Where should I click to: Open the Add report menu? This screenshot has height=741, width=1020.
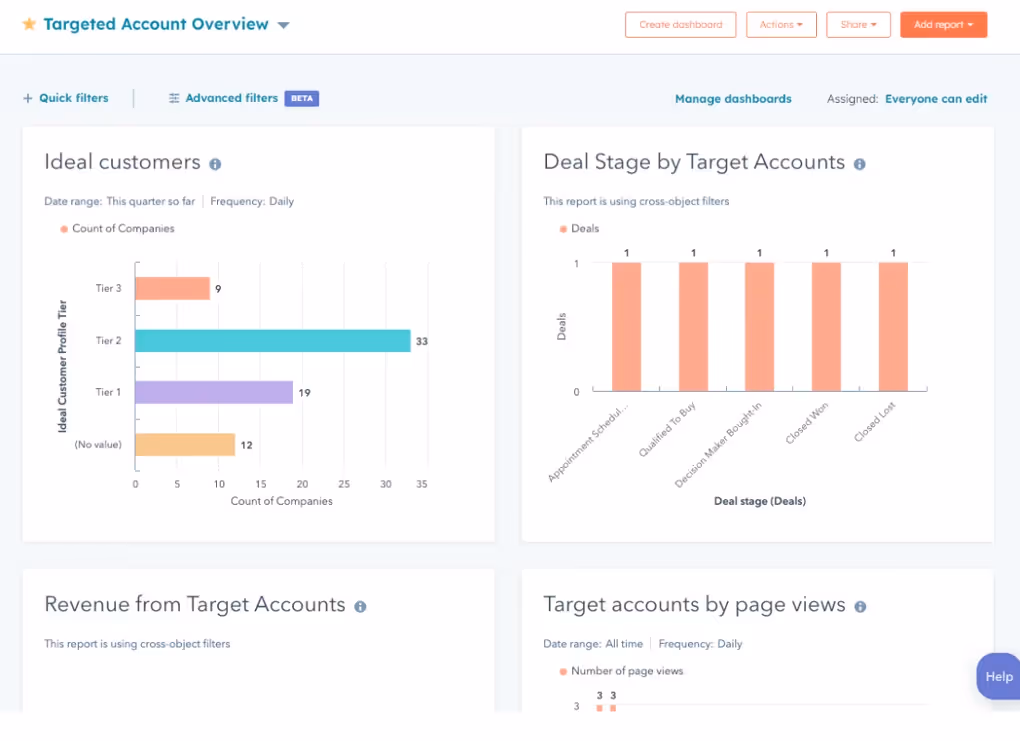943,24
